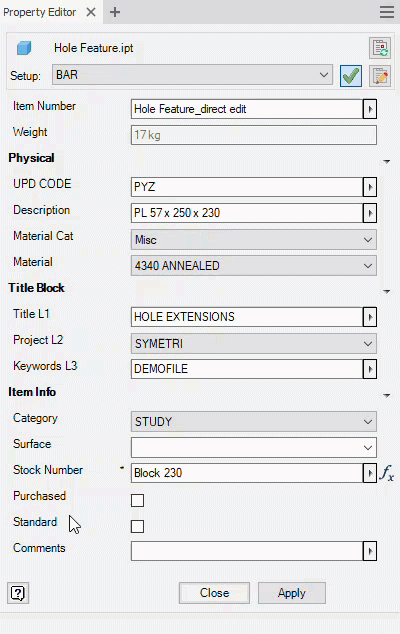Click into the Comments text field
The image size is (400, 634).
(x=247, y=551)
